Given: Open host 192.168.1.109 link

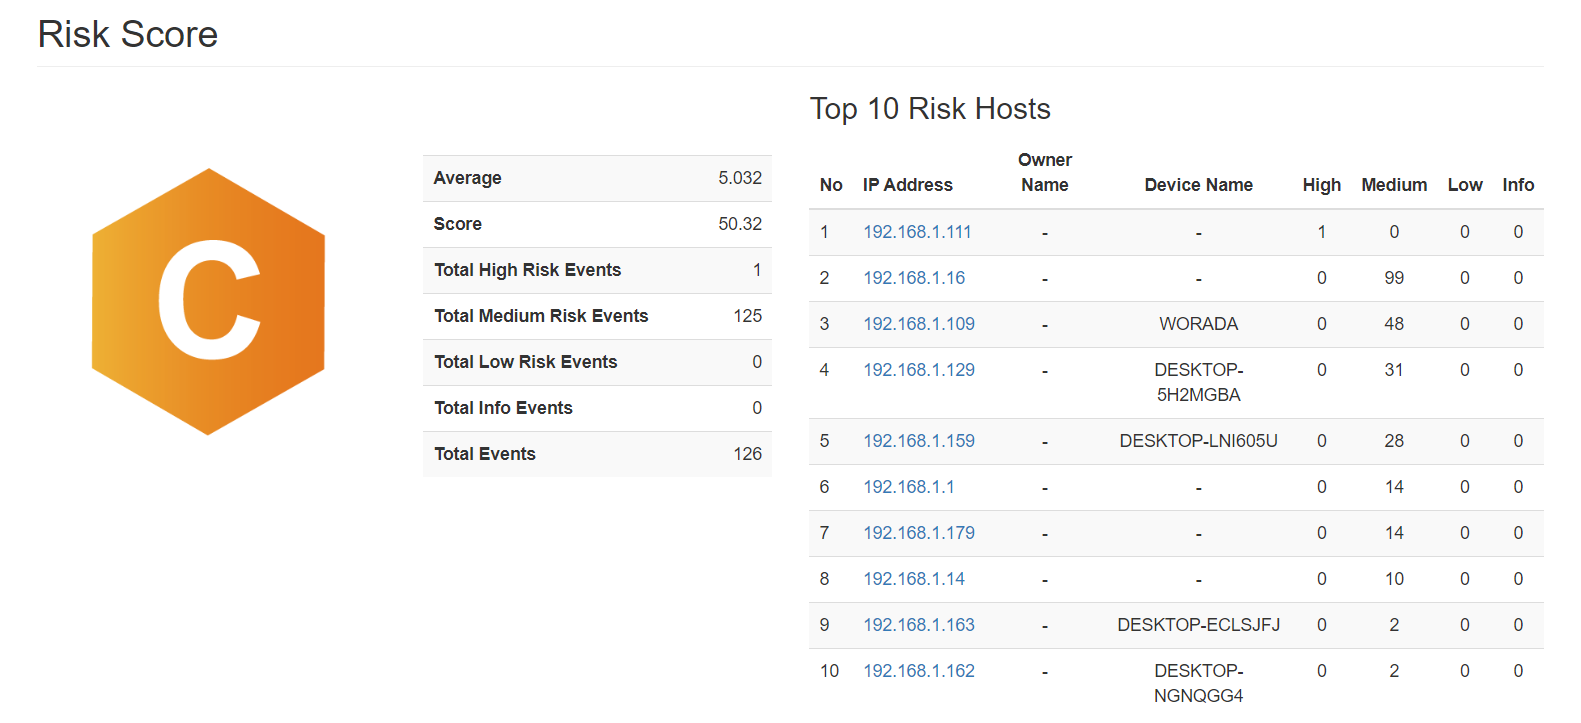Looking at the screenshot, I should pos(918,324).
